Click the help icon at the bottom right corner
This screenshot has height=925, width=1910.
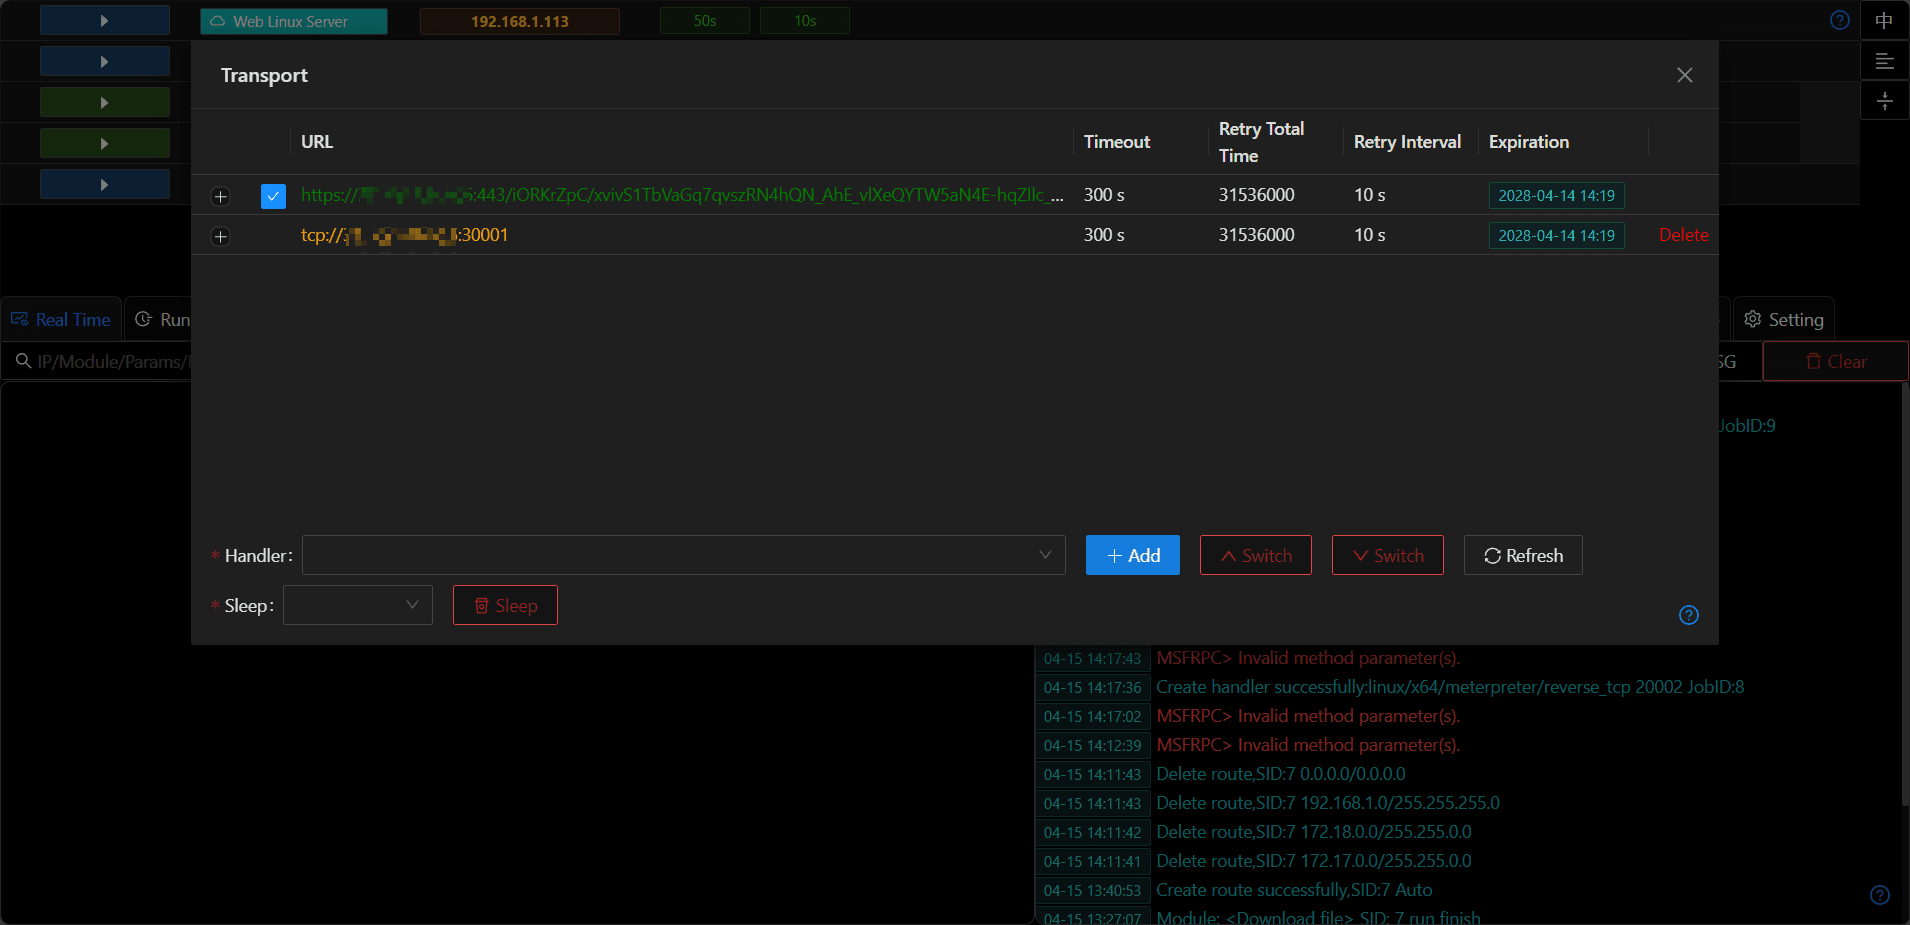(x=1880, y=895)
